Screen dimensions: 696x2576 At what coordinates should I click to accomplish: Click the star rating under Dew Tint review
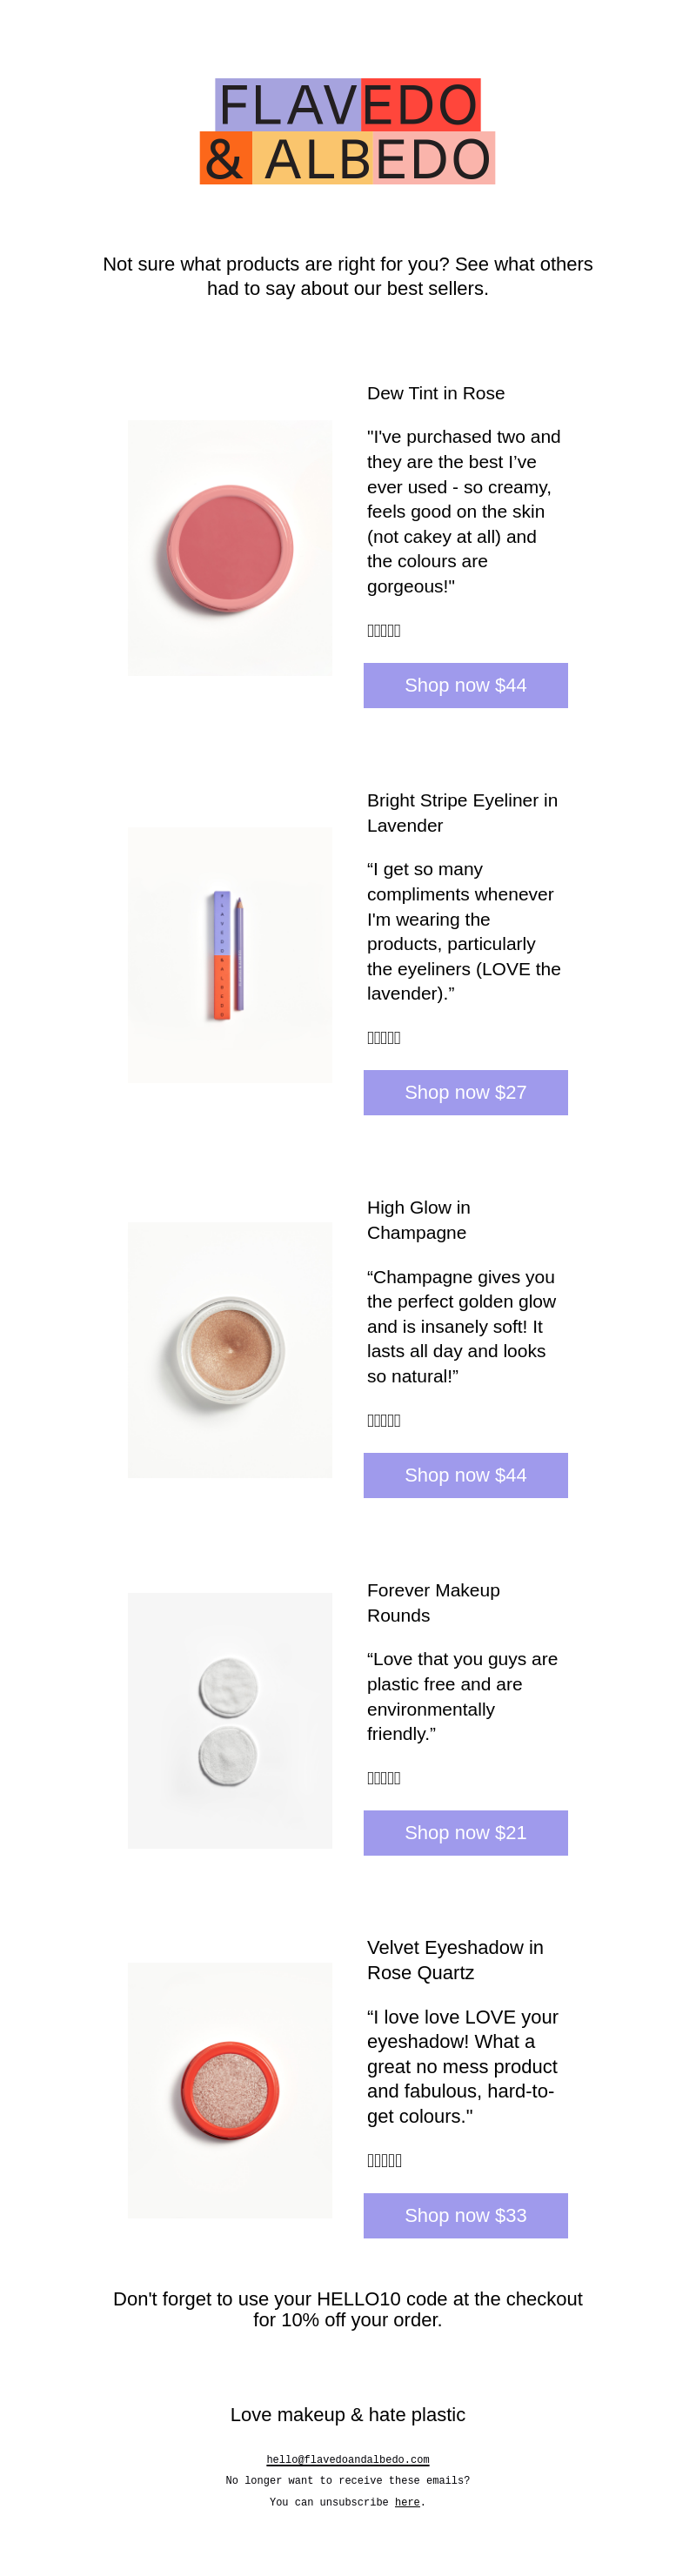point(384,630)
